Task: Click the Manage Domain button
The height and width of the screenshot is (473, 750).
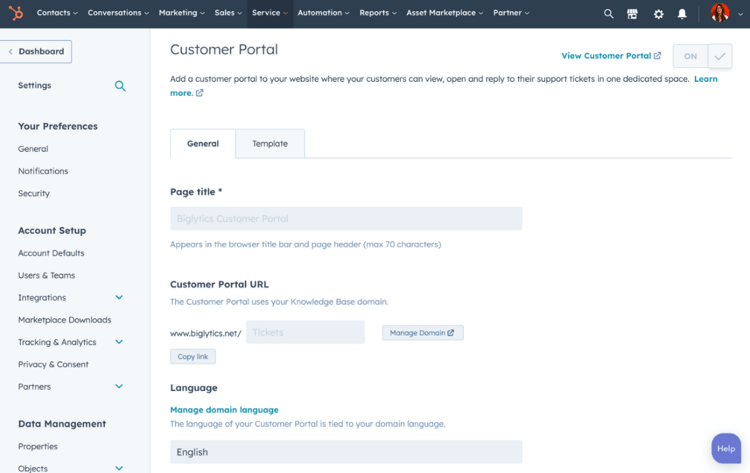Action: coord(422,333)
